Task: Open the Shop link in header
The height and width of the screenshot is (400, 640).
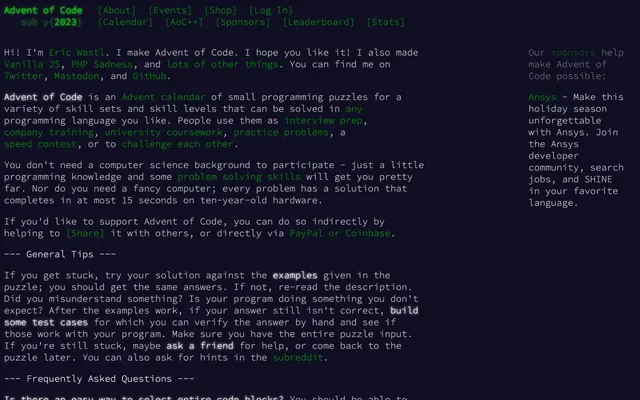Action: (x=220, y=10)
